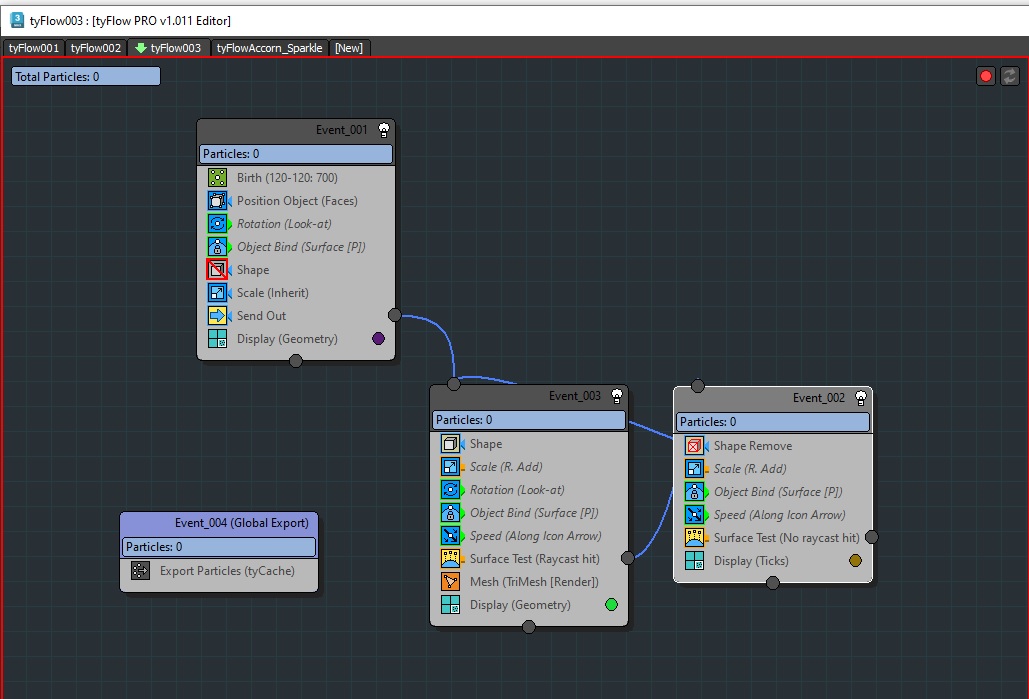The image size is (1029, 699).
Task: Select the Export Particles (tyCache) icon
Action: click(141, 571)
